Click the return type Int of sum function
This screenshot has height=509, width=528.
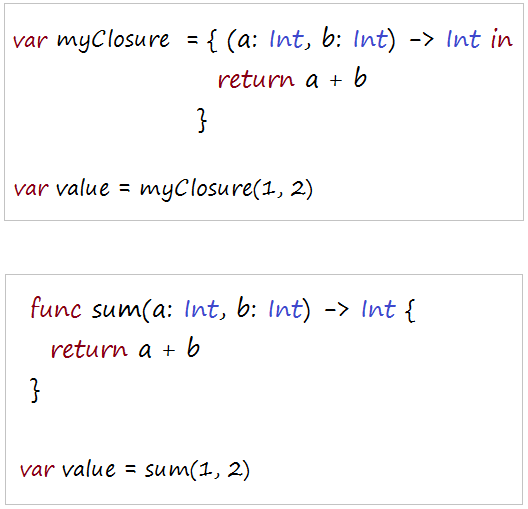[x=378, y=308]
